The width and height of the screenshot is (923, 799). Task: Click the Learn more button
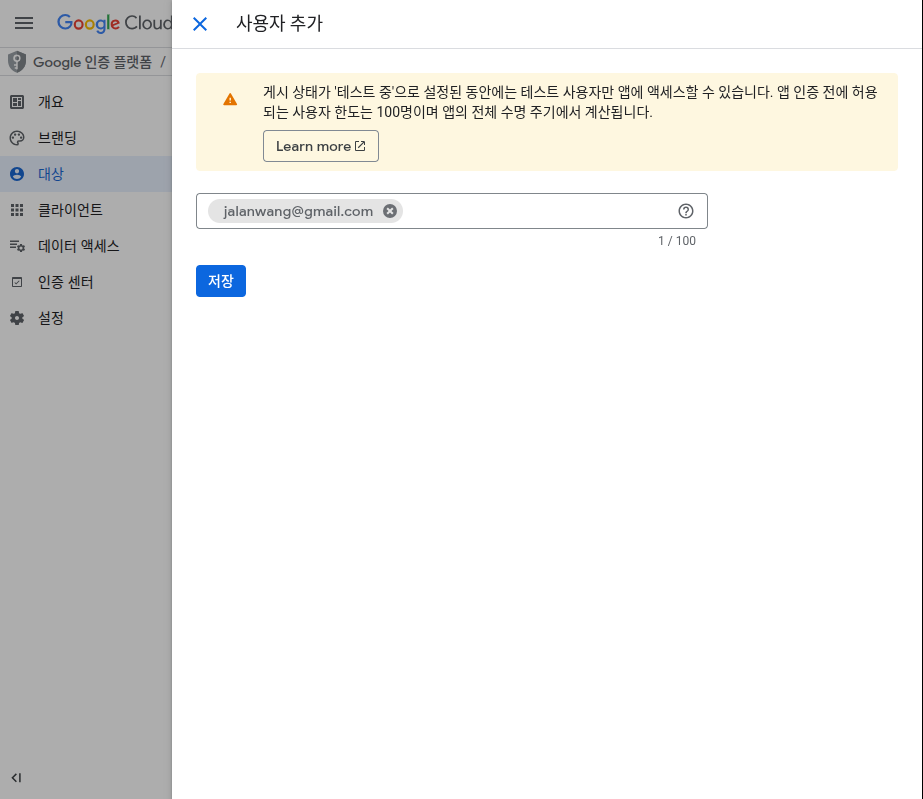320,146
